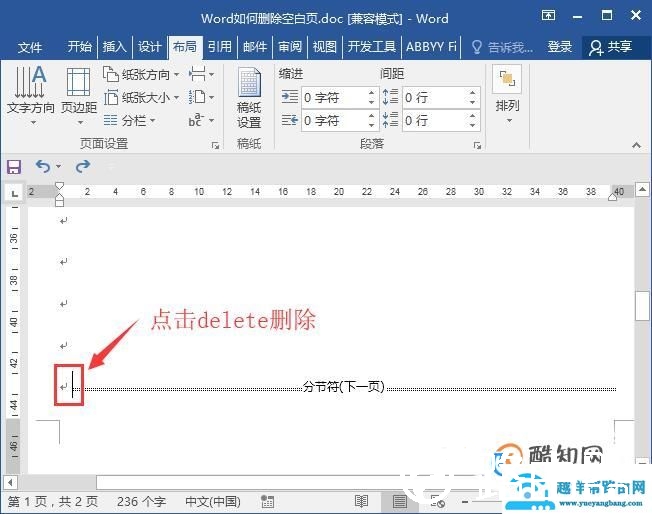The height and width of the screenshot is (514, 652).
Task: Click the word count 236 个字
Action: click(141, 502)
